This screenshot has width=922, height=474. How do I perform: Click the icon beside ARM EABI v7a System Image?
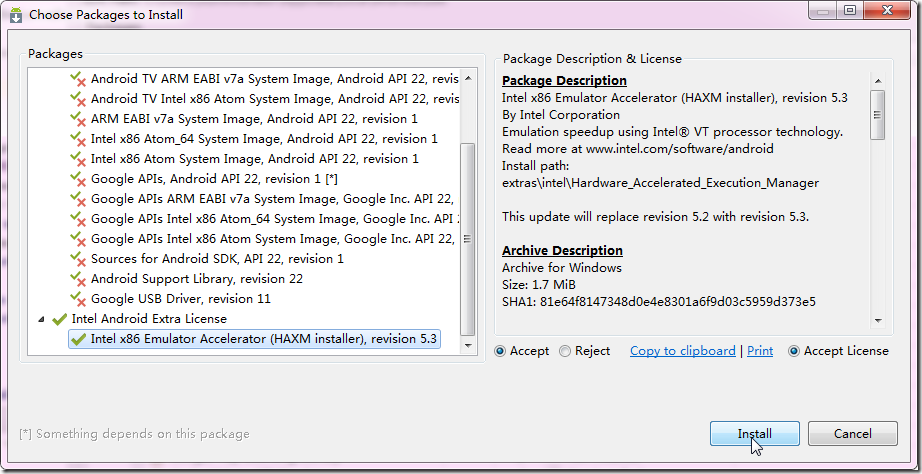click(78, 119)
